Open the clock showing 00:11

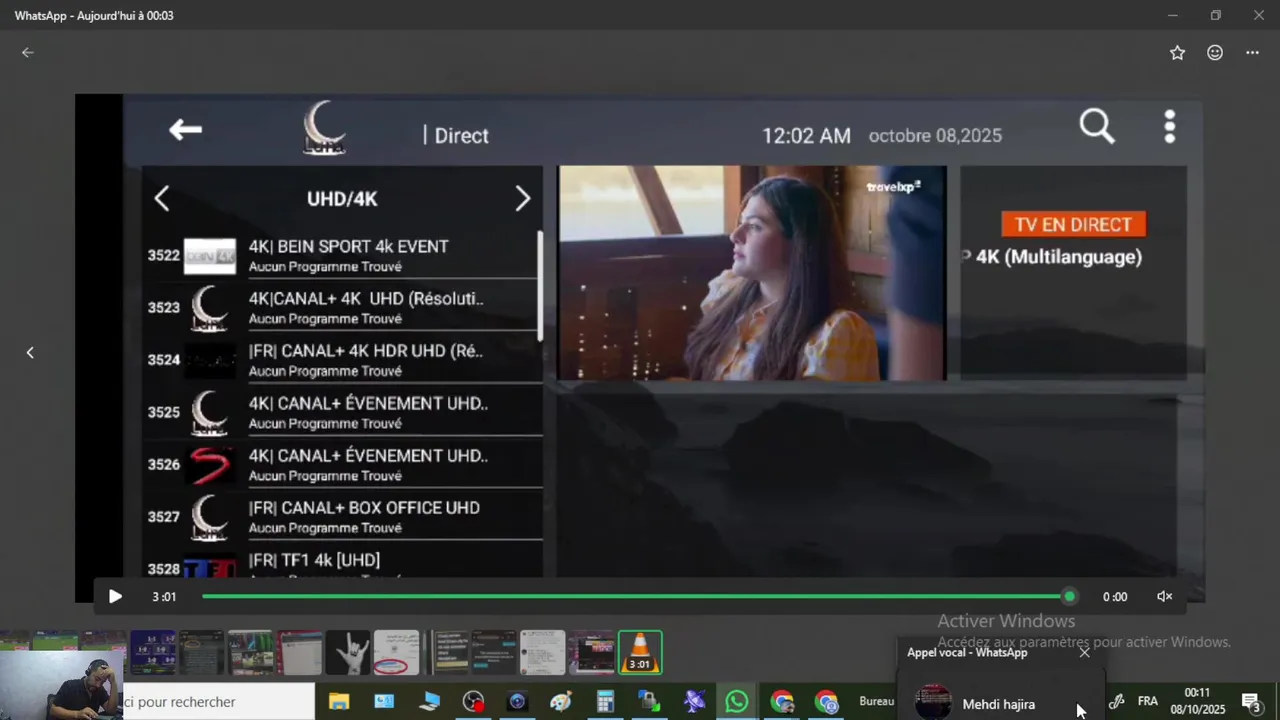1197,701
